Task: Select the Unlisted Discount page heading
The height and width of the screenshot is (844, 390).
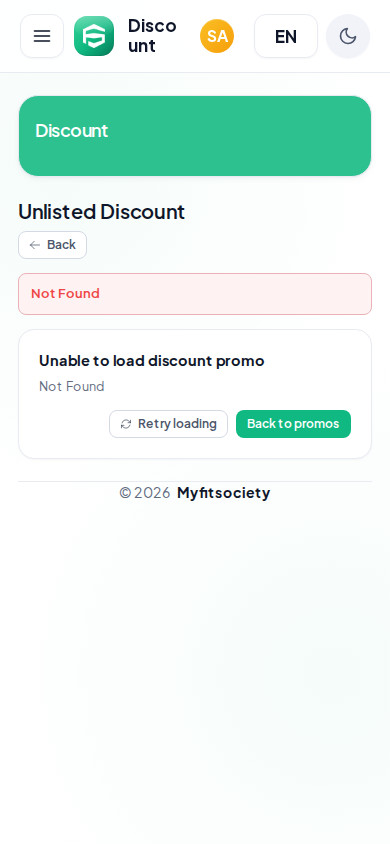Action: click(x=102, y=212)
